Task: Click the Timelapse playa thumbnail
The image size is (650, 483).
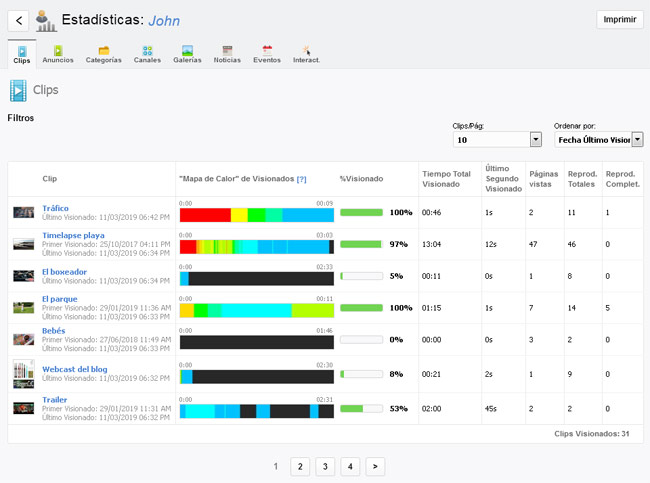Action: tap(24, 244)
